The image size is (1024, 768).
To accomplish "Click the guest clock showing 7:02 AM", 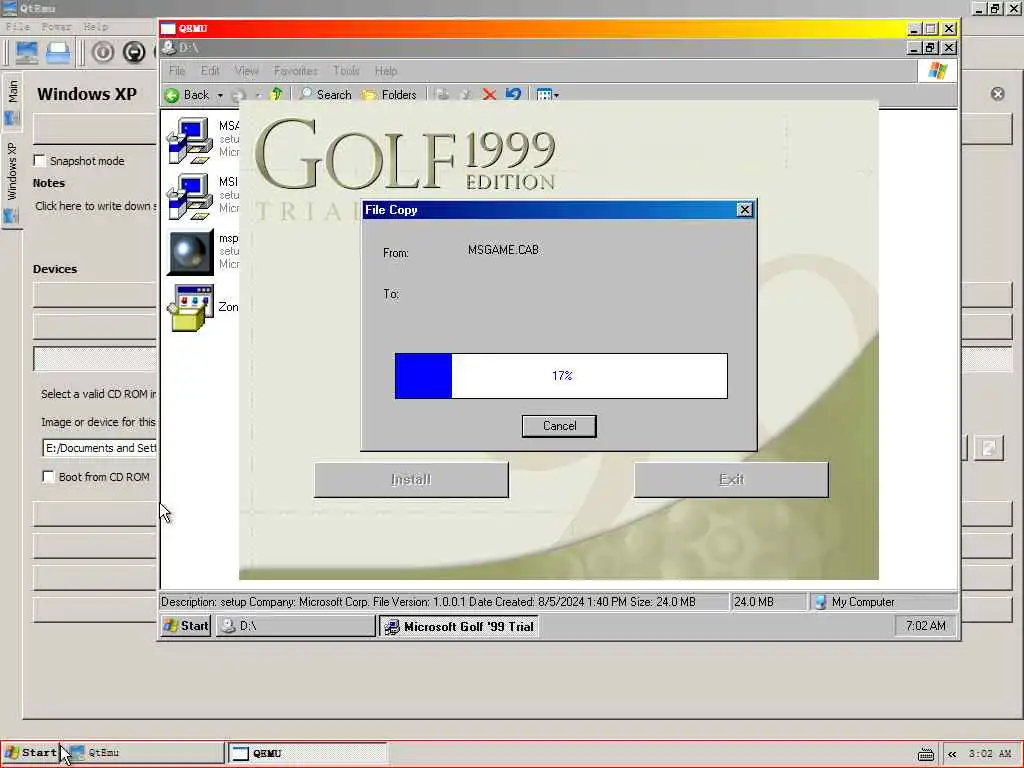I will (925, 626).
